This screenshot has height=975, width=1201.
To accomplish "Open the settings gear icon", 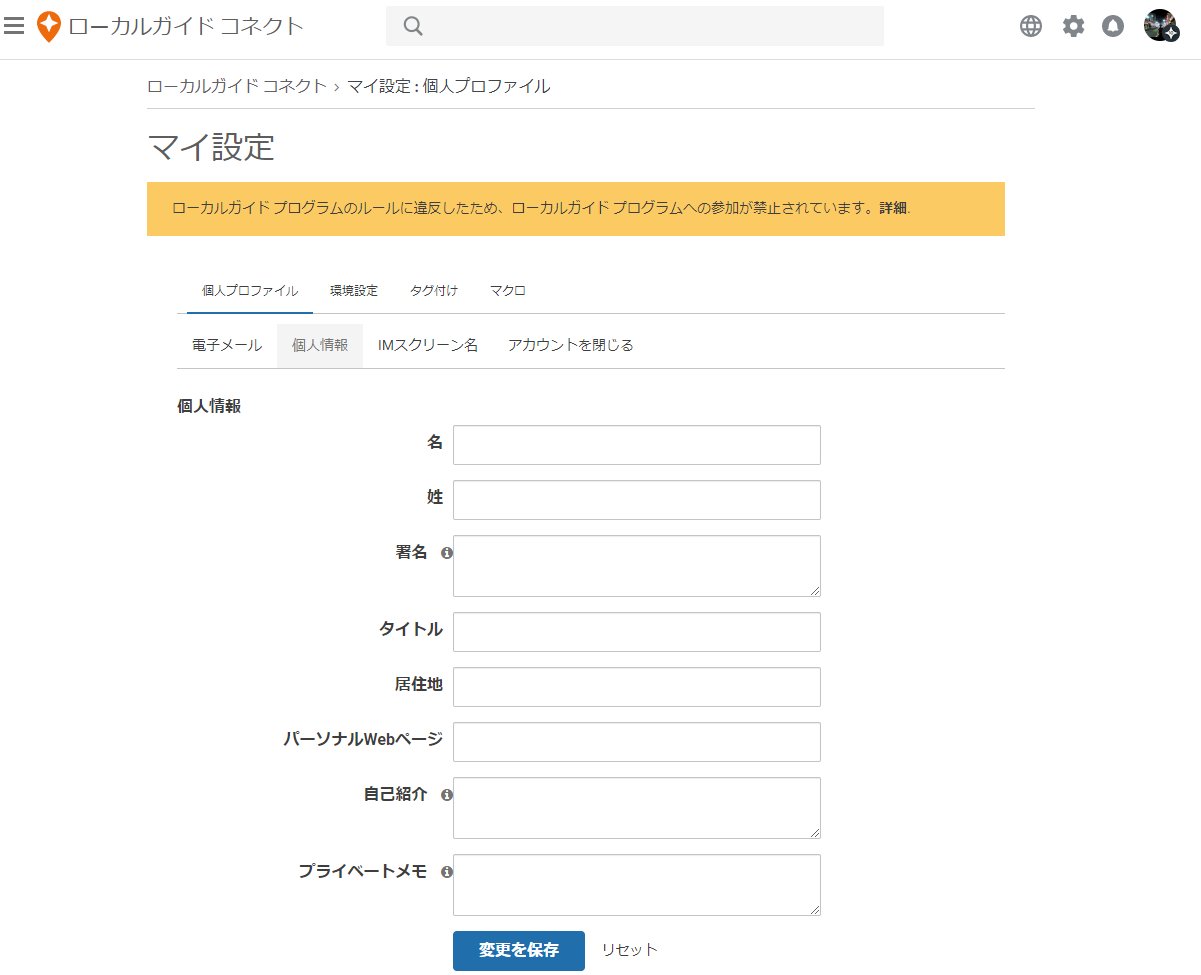I will coord(1073,26).
